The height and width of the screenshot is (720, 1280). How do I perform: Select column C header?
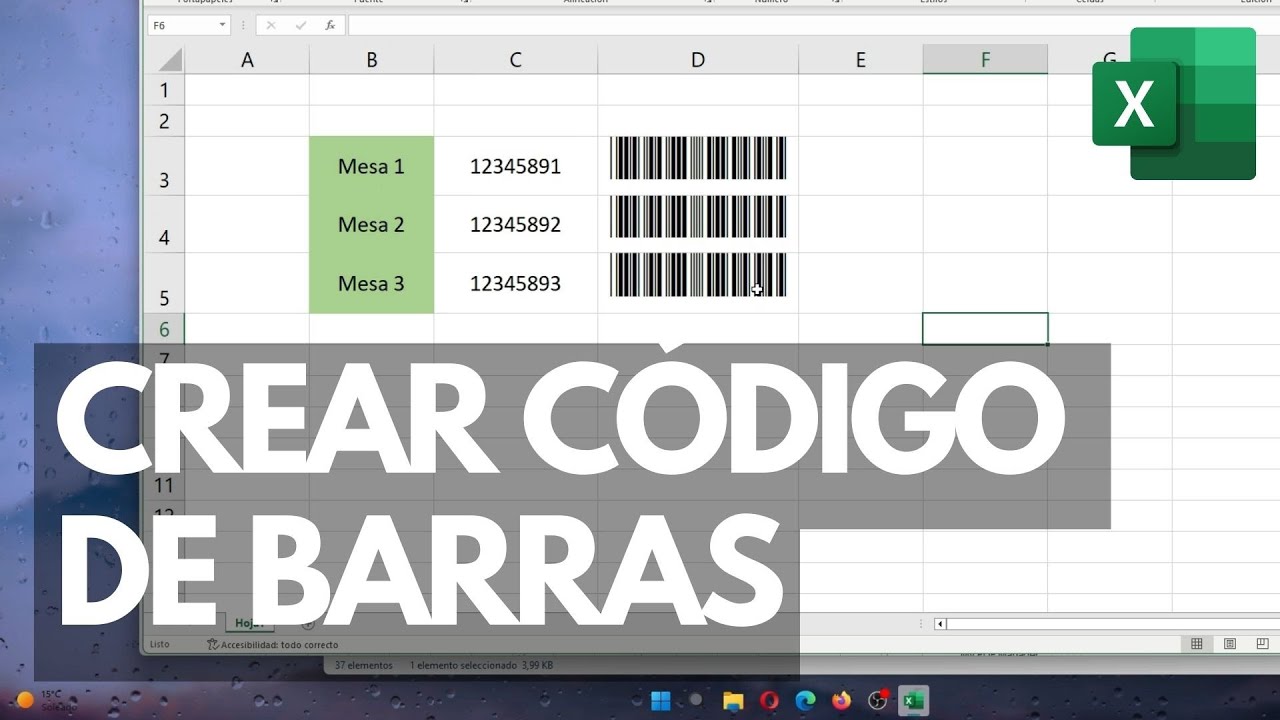pyautogui.click(x=515, y=60)
